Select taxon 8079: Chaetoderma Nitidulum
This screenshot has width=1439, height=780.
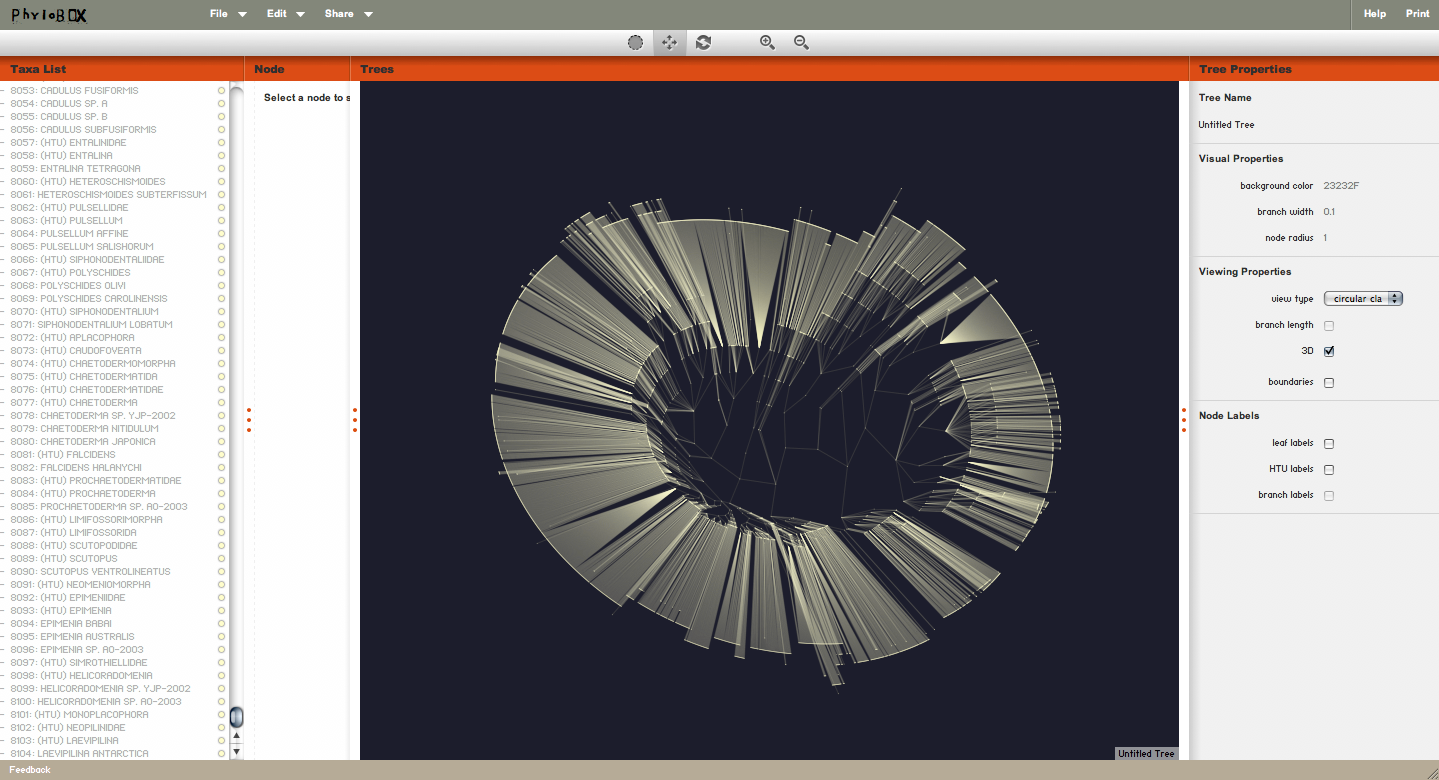(85, 428)
